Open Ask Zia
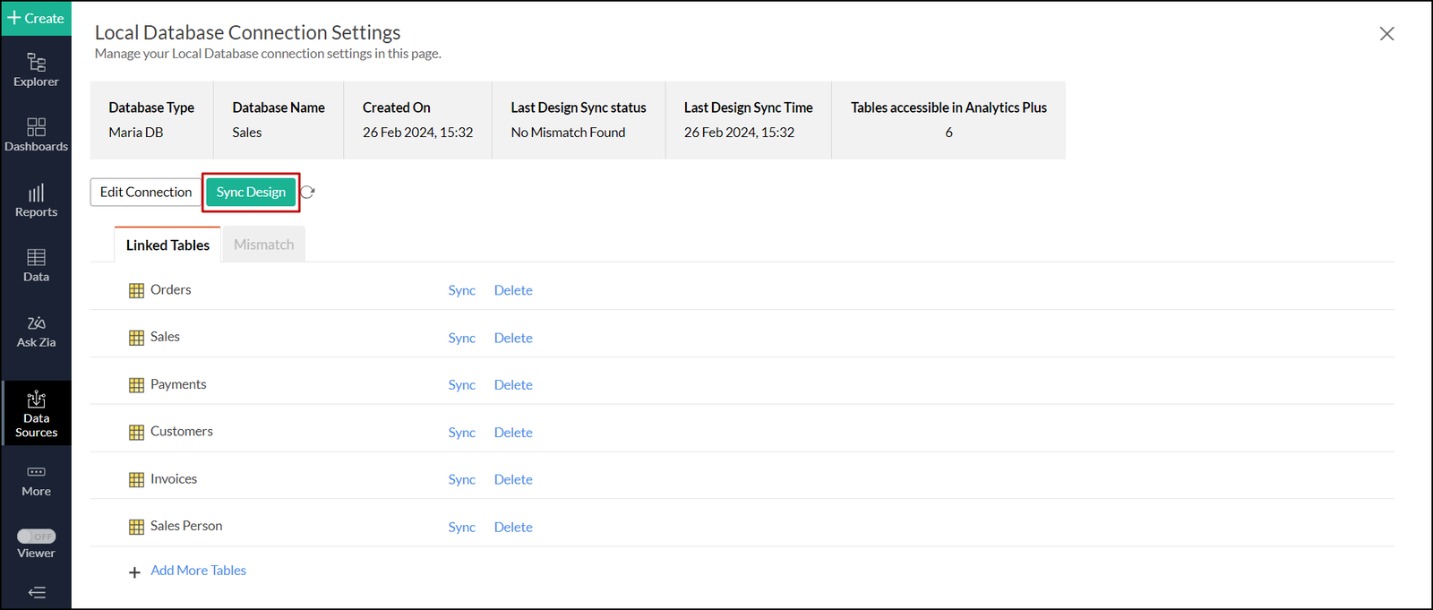This screenshot has width=1433, height=610. tap(36, 330)
